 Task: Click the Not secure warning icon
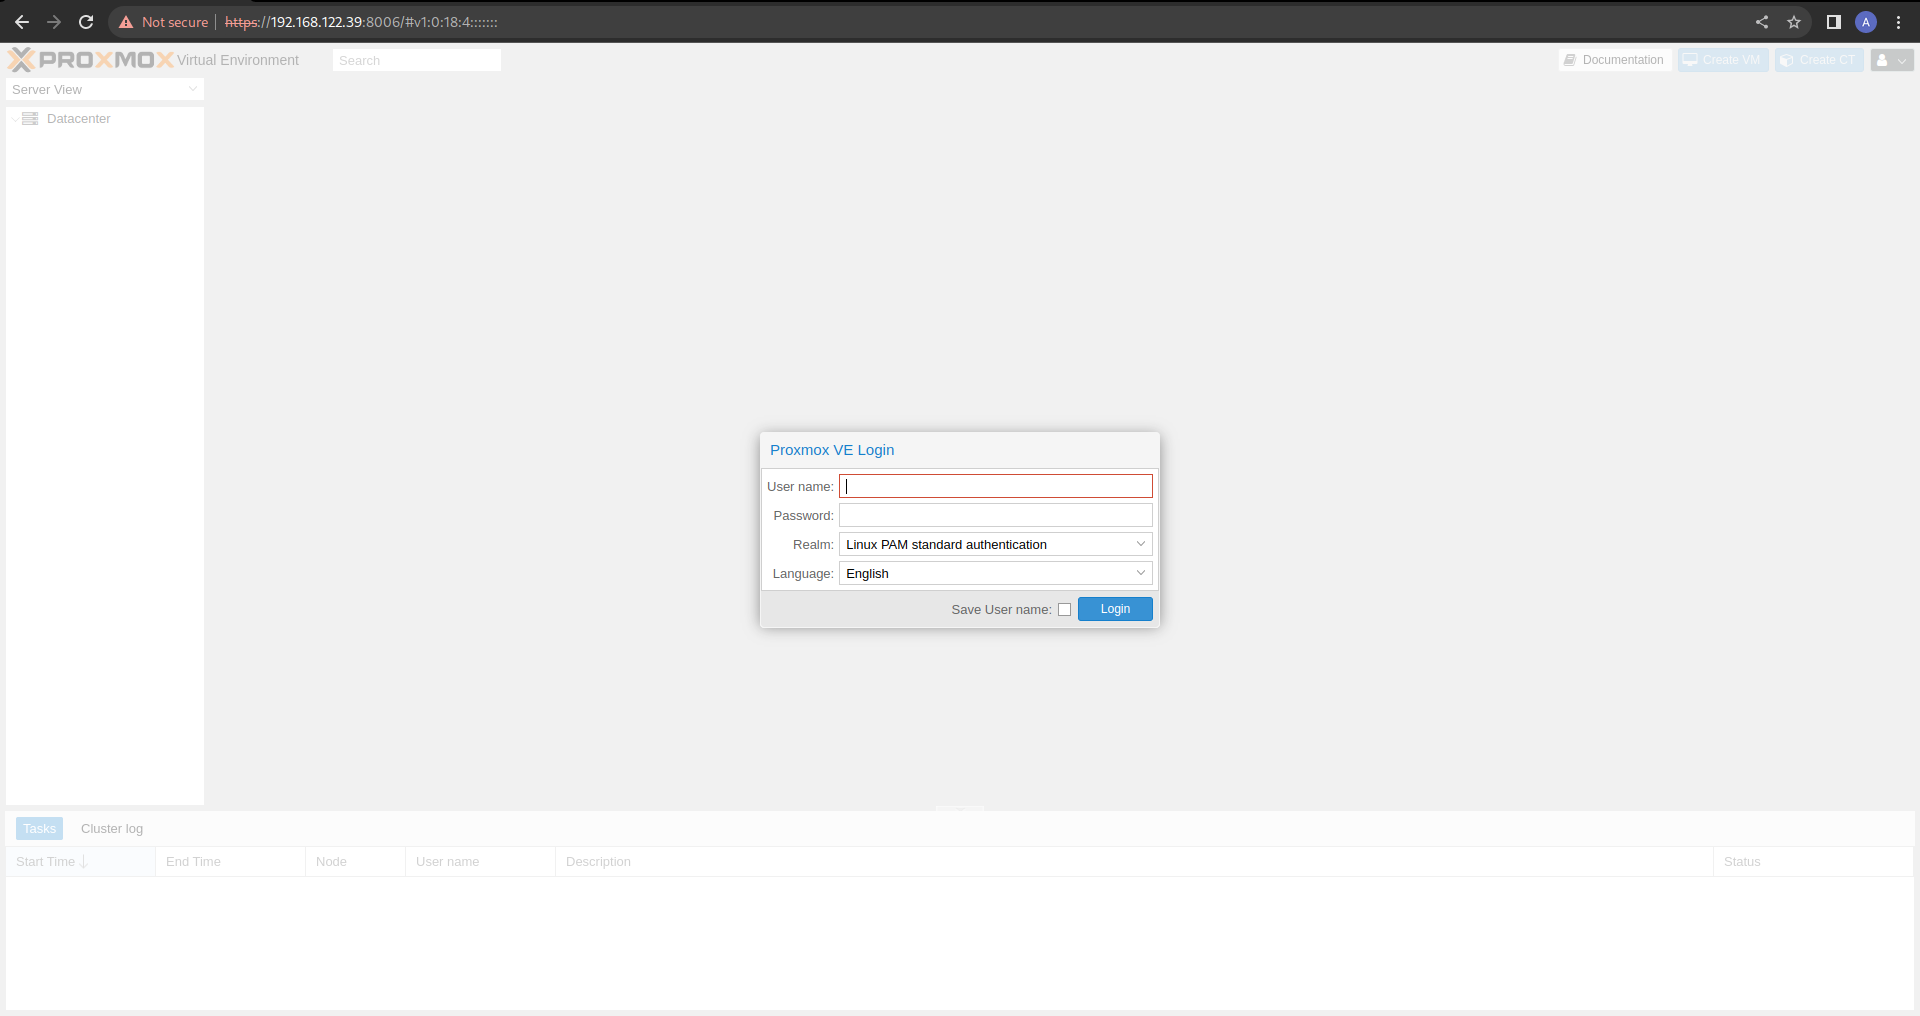coord(126,22)
